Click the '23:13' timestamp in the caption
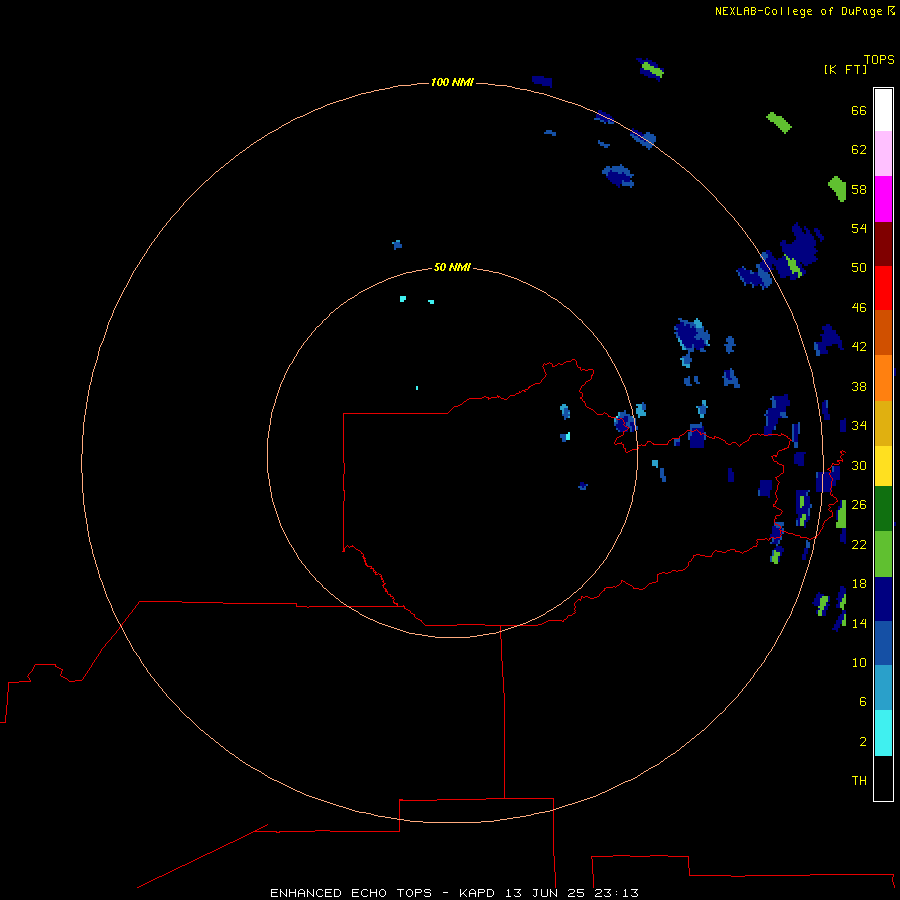The width and height of the screenshot is (900, 900). pyautogui.click(x=616, y=893)
